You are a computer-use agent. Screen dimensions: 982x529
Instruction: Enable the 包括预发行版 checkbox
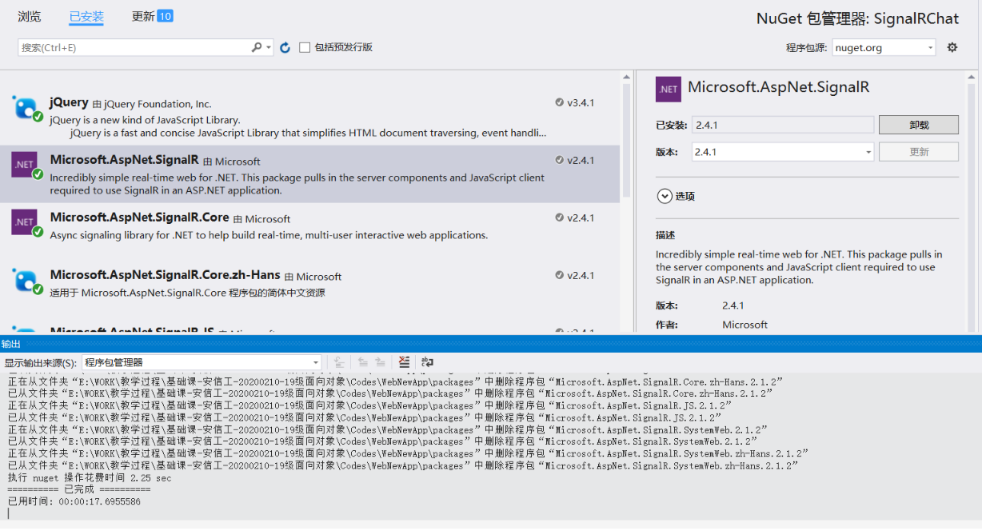(x=304, y=48)
